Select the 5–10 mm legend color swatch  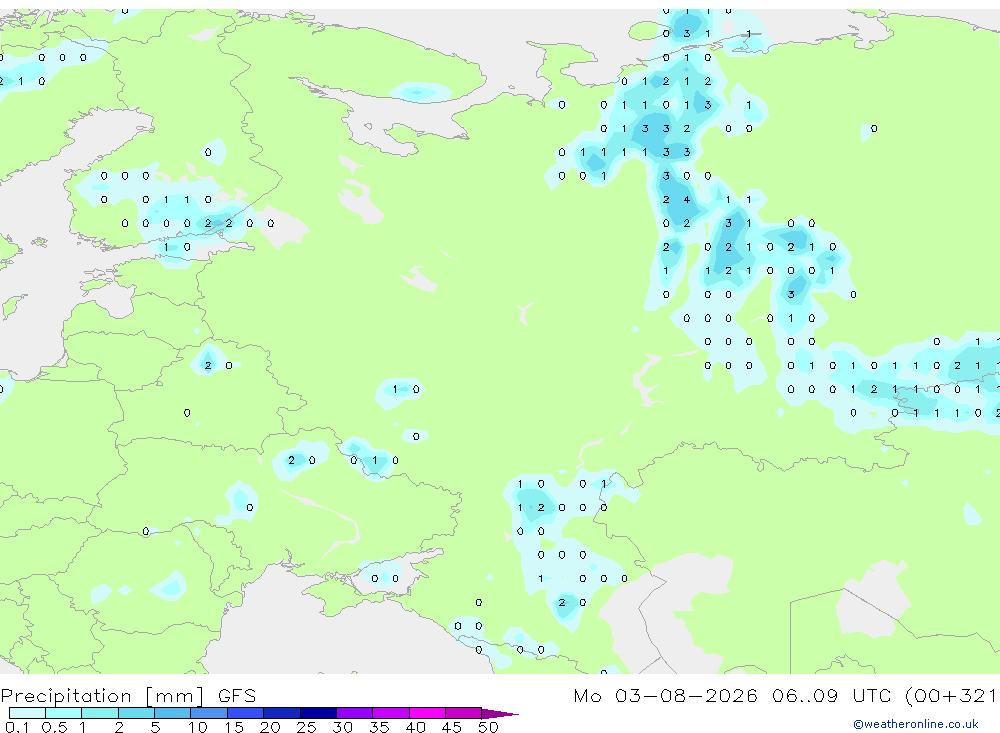[173, 713]
